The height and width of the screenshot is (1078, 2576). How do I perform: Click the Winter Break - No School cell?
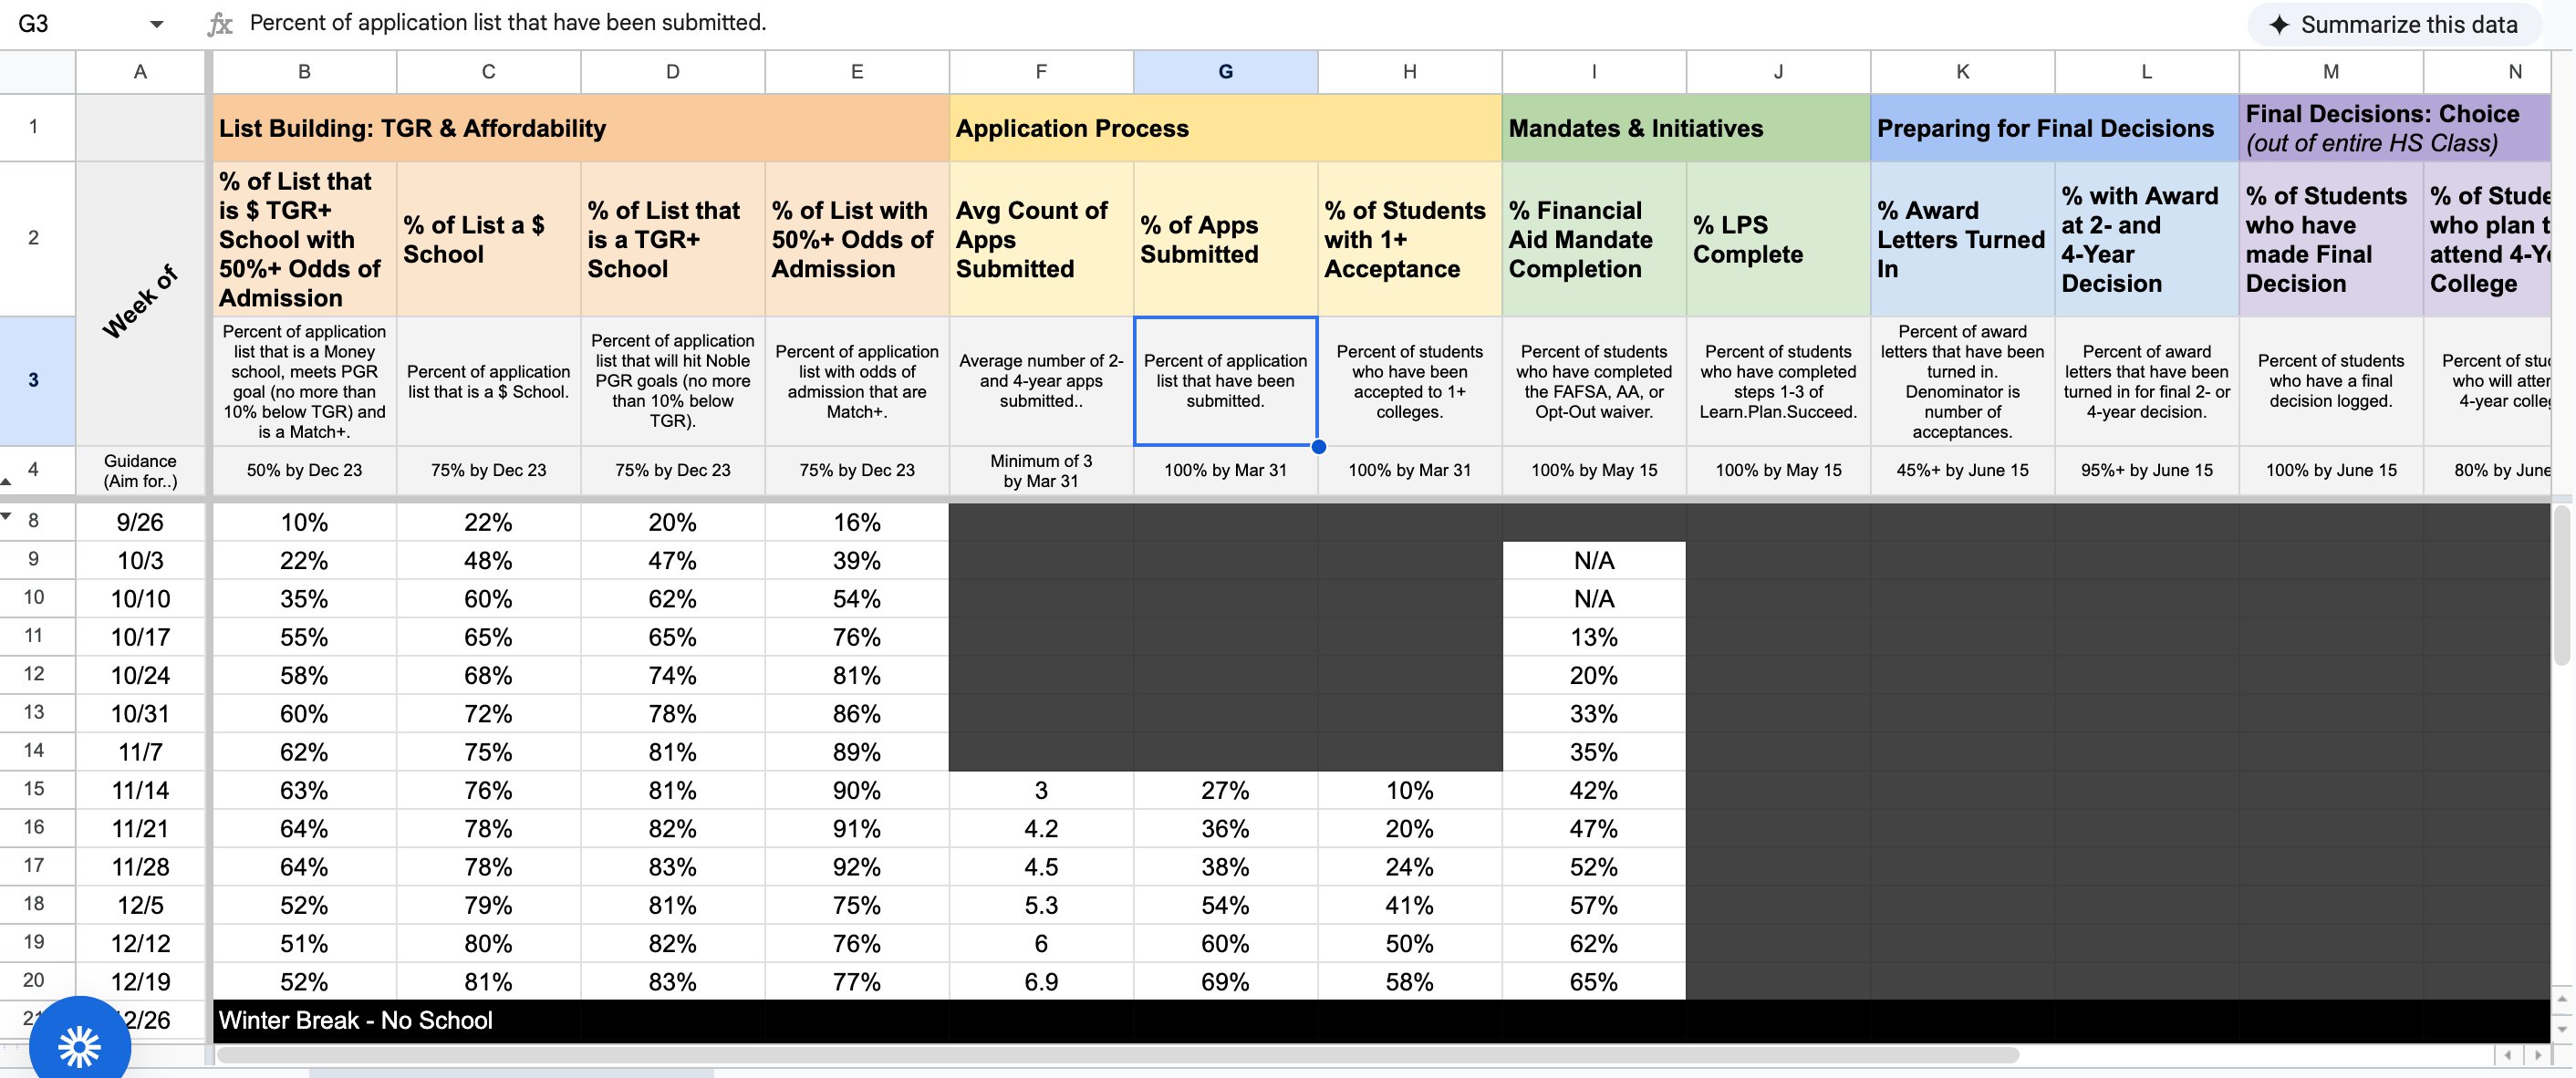pos(1380,1020)
